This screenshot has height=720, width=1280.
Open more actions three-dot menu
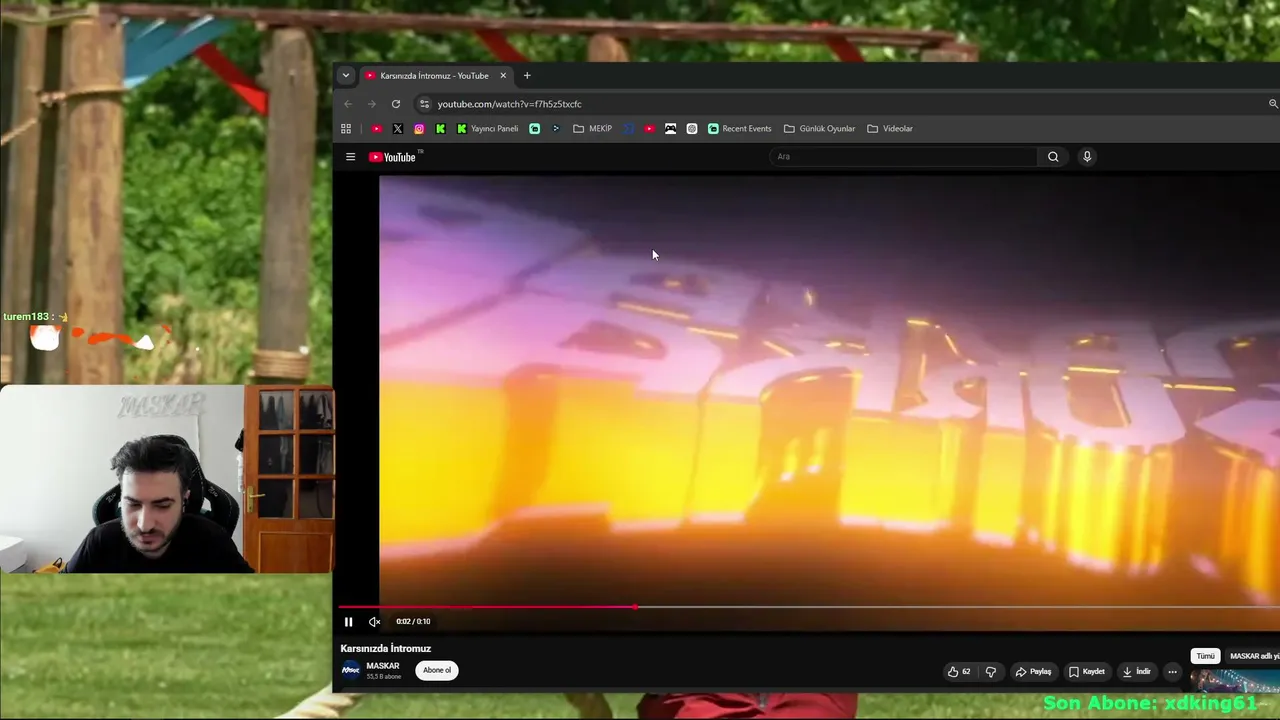coord(1173,672)
